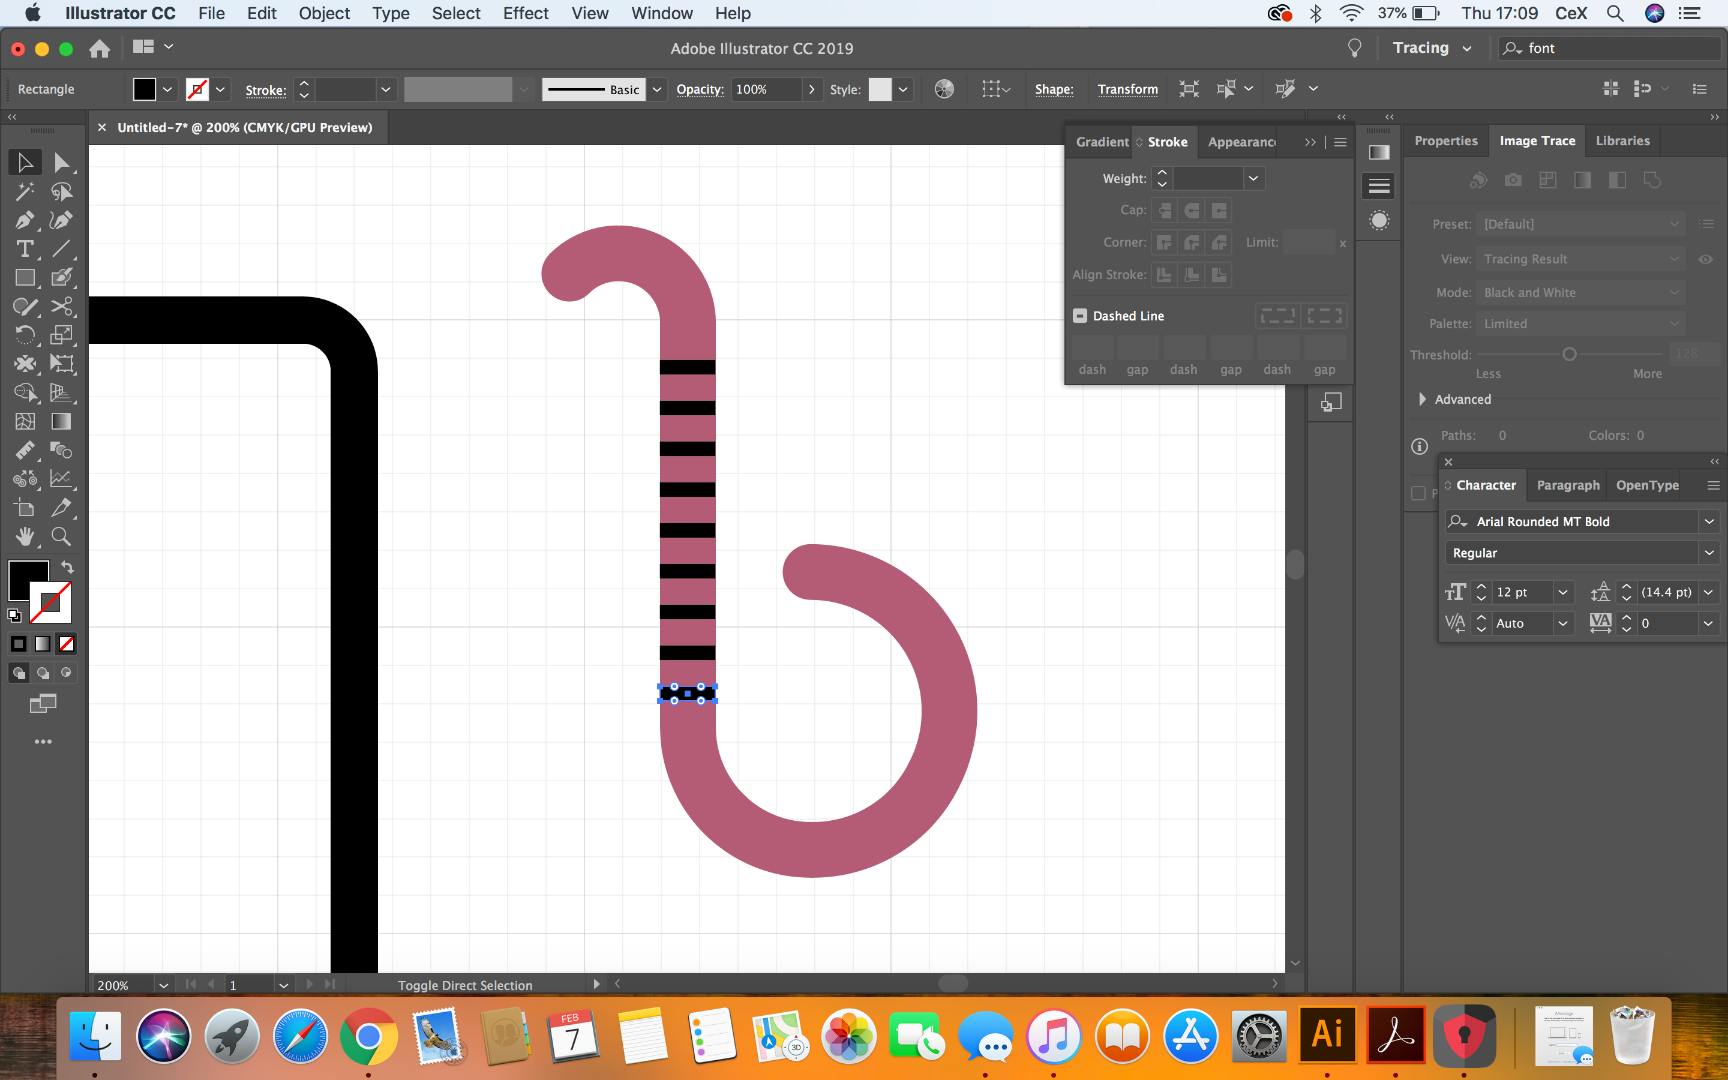
Task: Open the font family dropdown arrow
Action: (1709, 521)
